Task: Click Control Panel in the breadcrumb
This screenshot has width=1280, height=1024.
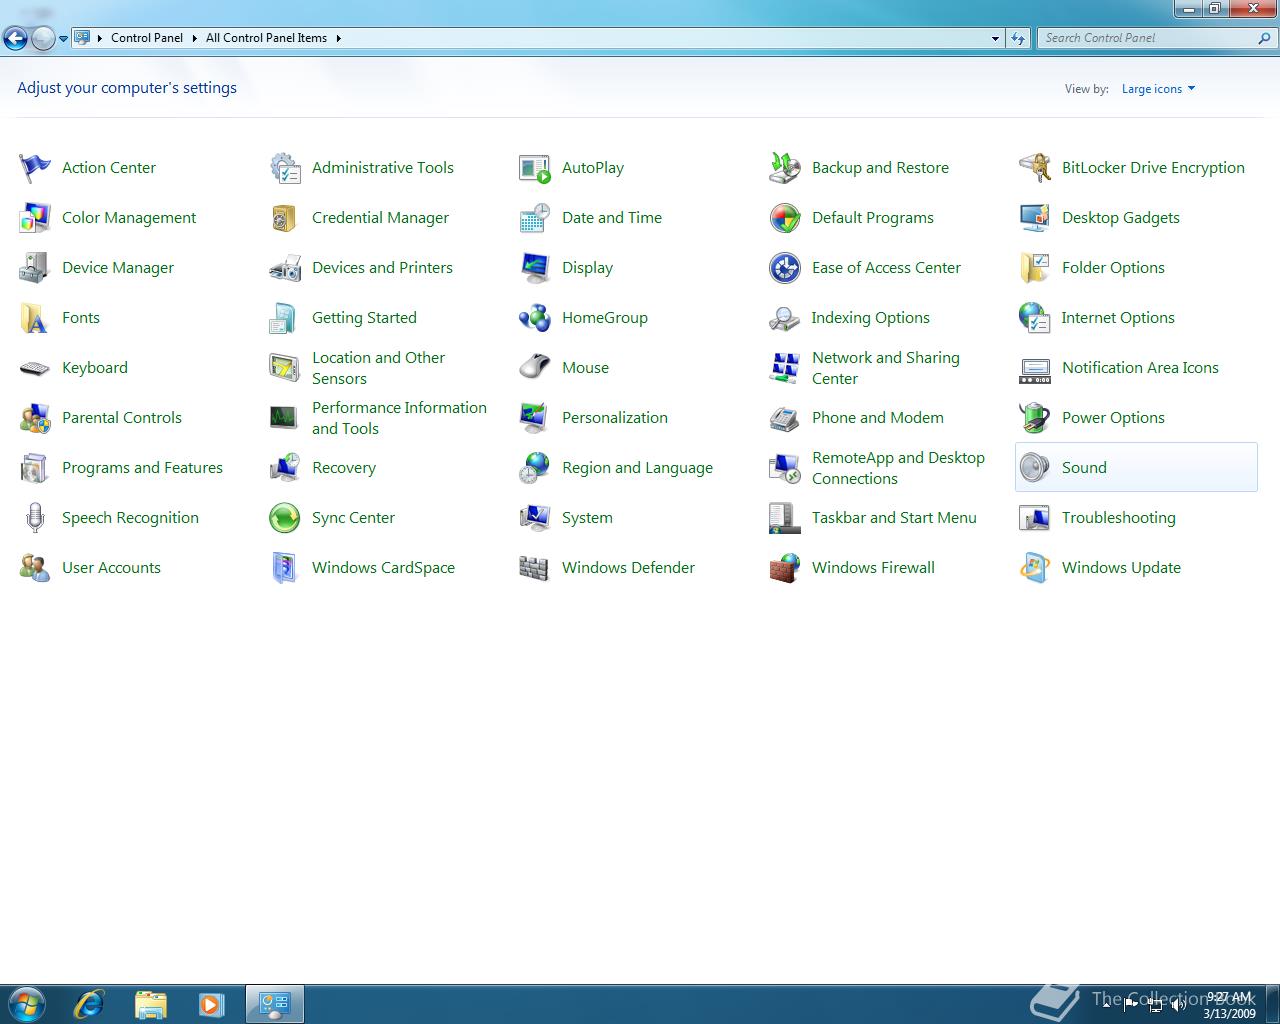Action: pos(147,38)
